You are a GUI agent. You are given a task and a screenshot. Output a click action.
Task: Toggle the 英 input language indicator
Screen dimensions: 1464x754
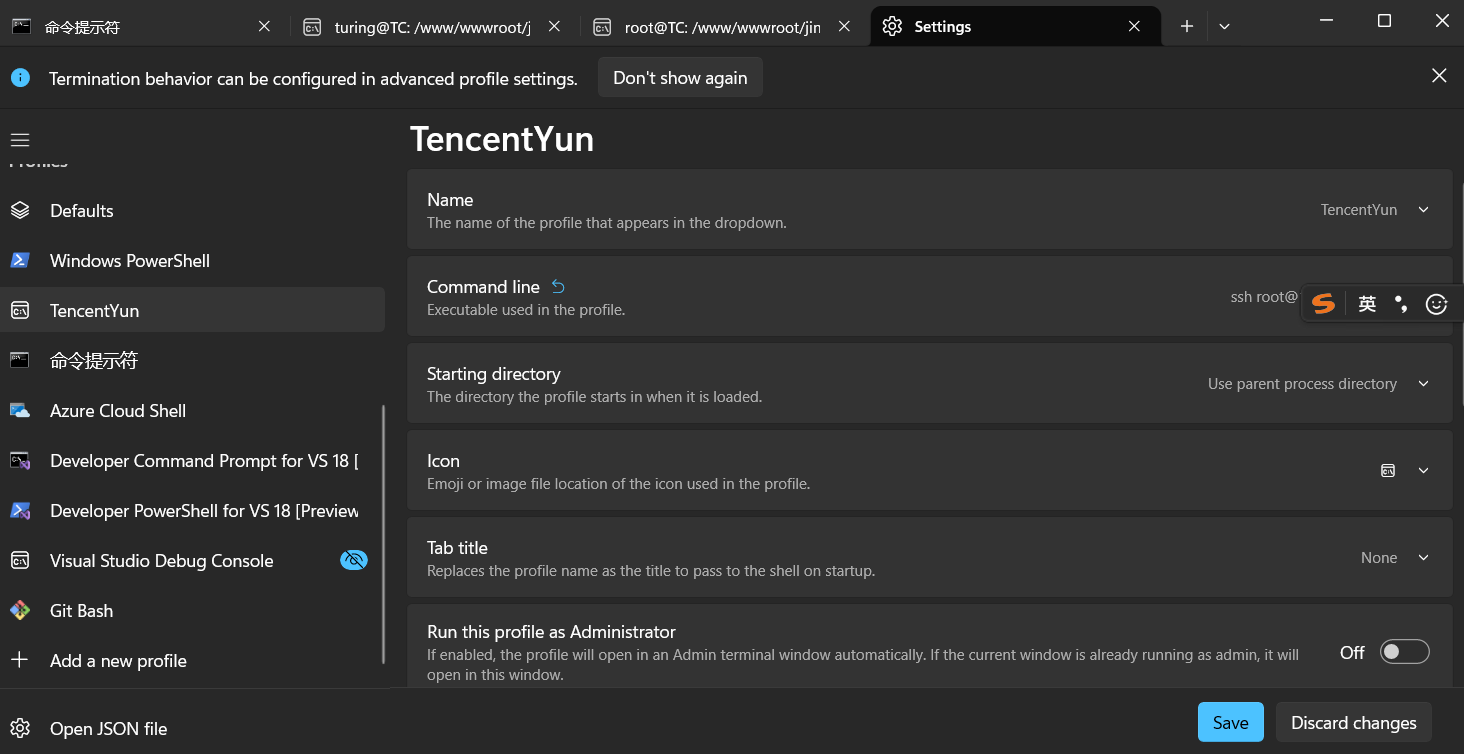coord(1367,304)
